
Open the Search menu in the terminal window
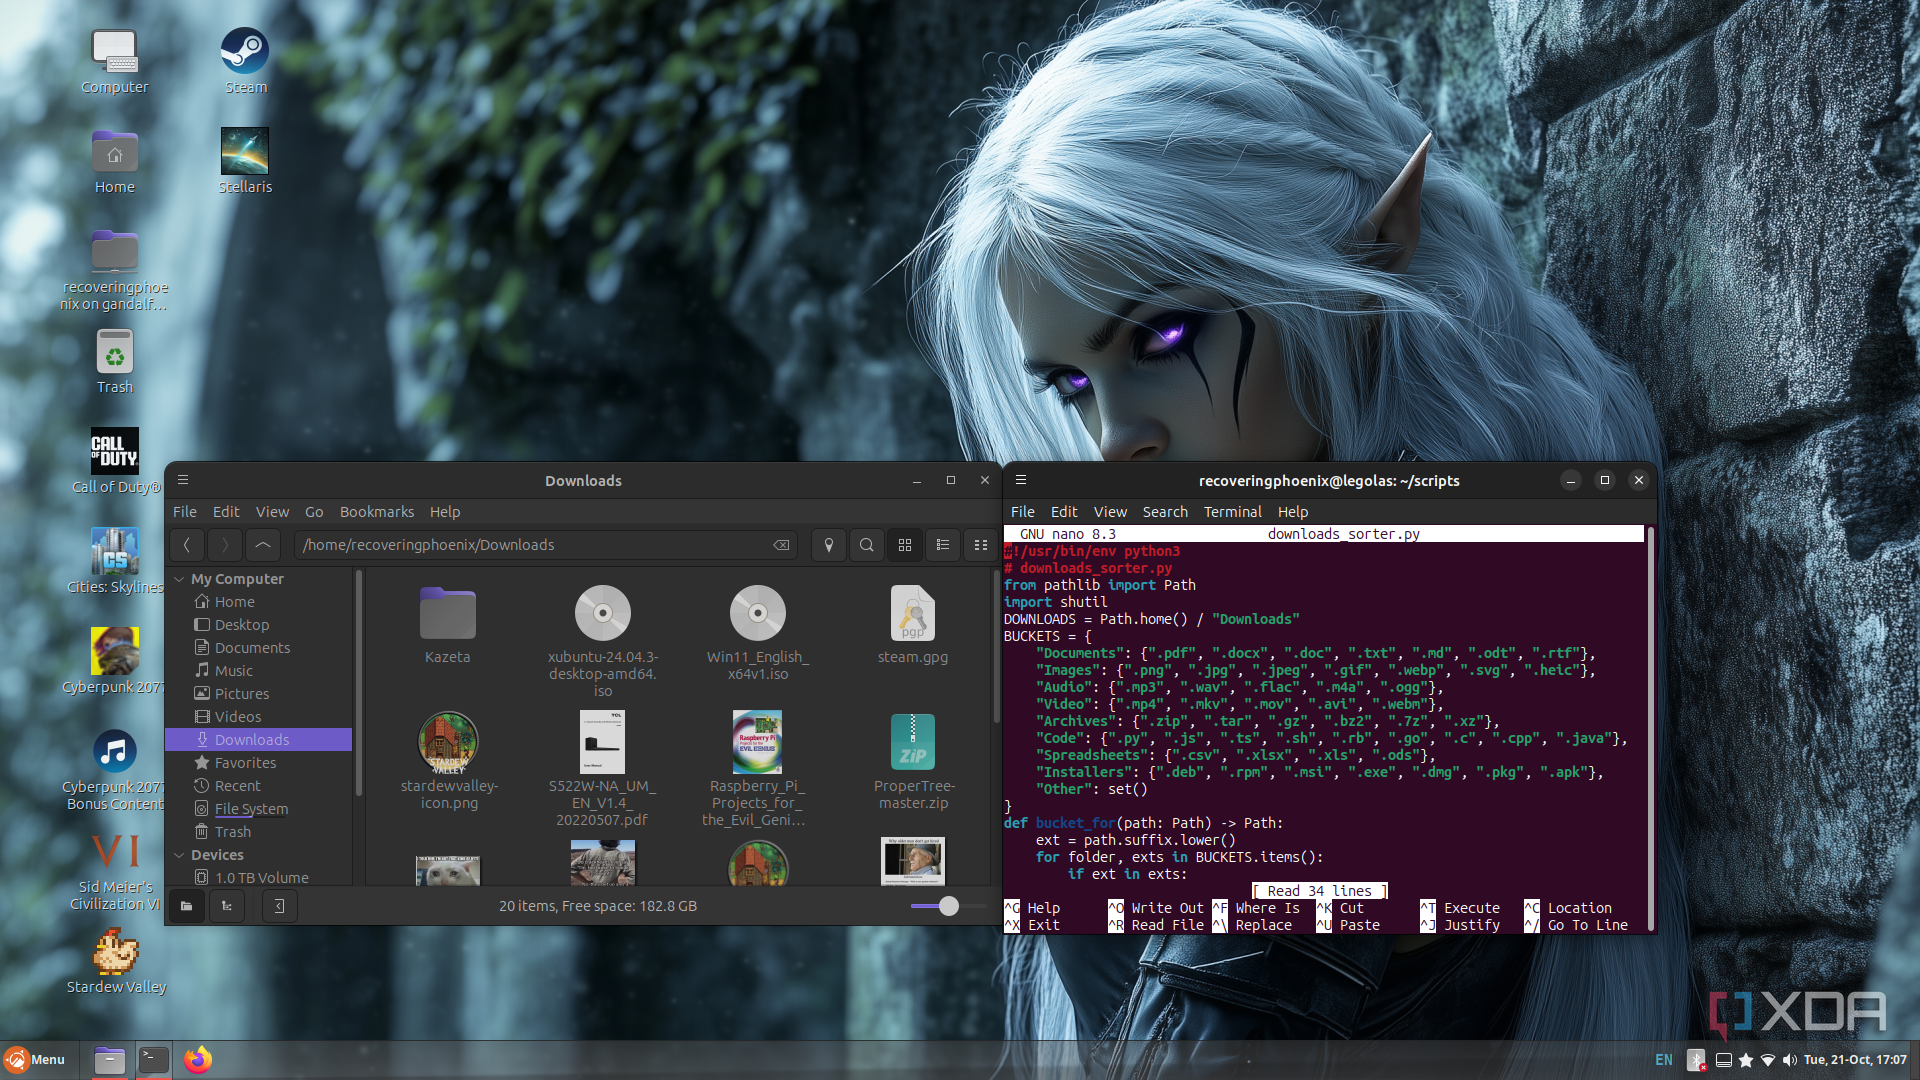tap(1165, 512)
